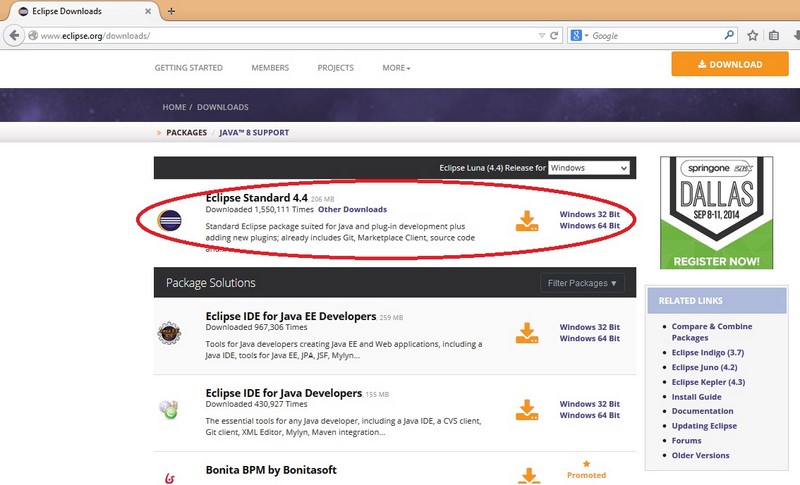Click the Java EE Developers download arrow icon
Image resolution: width=800 pixels, height=485 pixels.
[x=527, y=333]
